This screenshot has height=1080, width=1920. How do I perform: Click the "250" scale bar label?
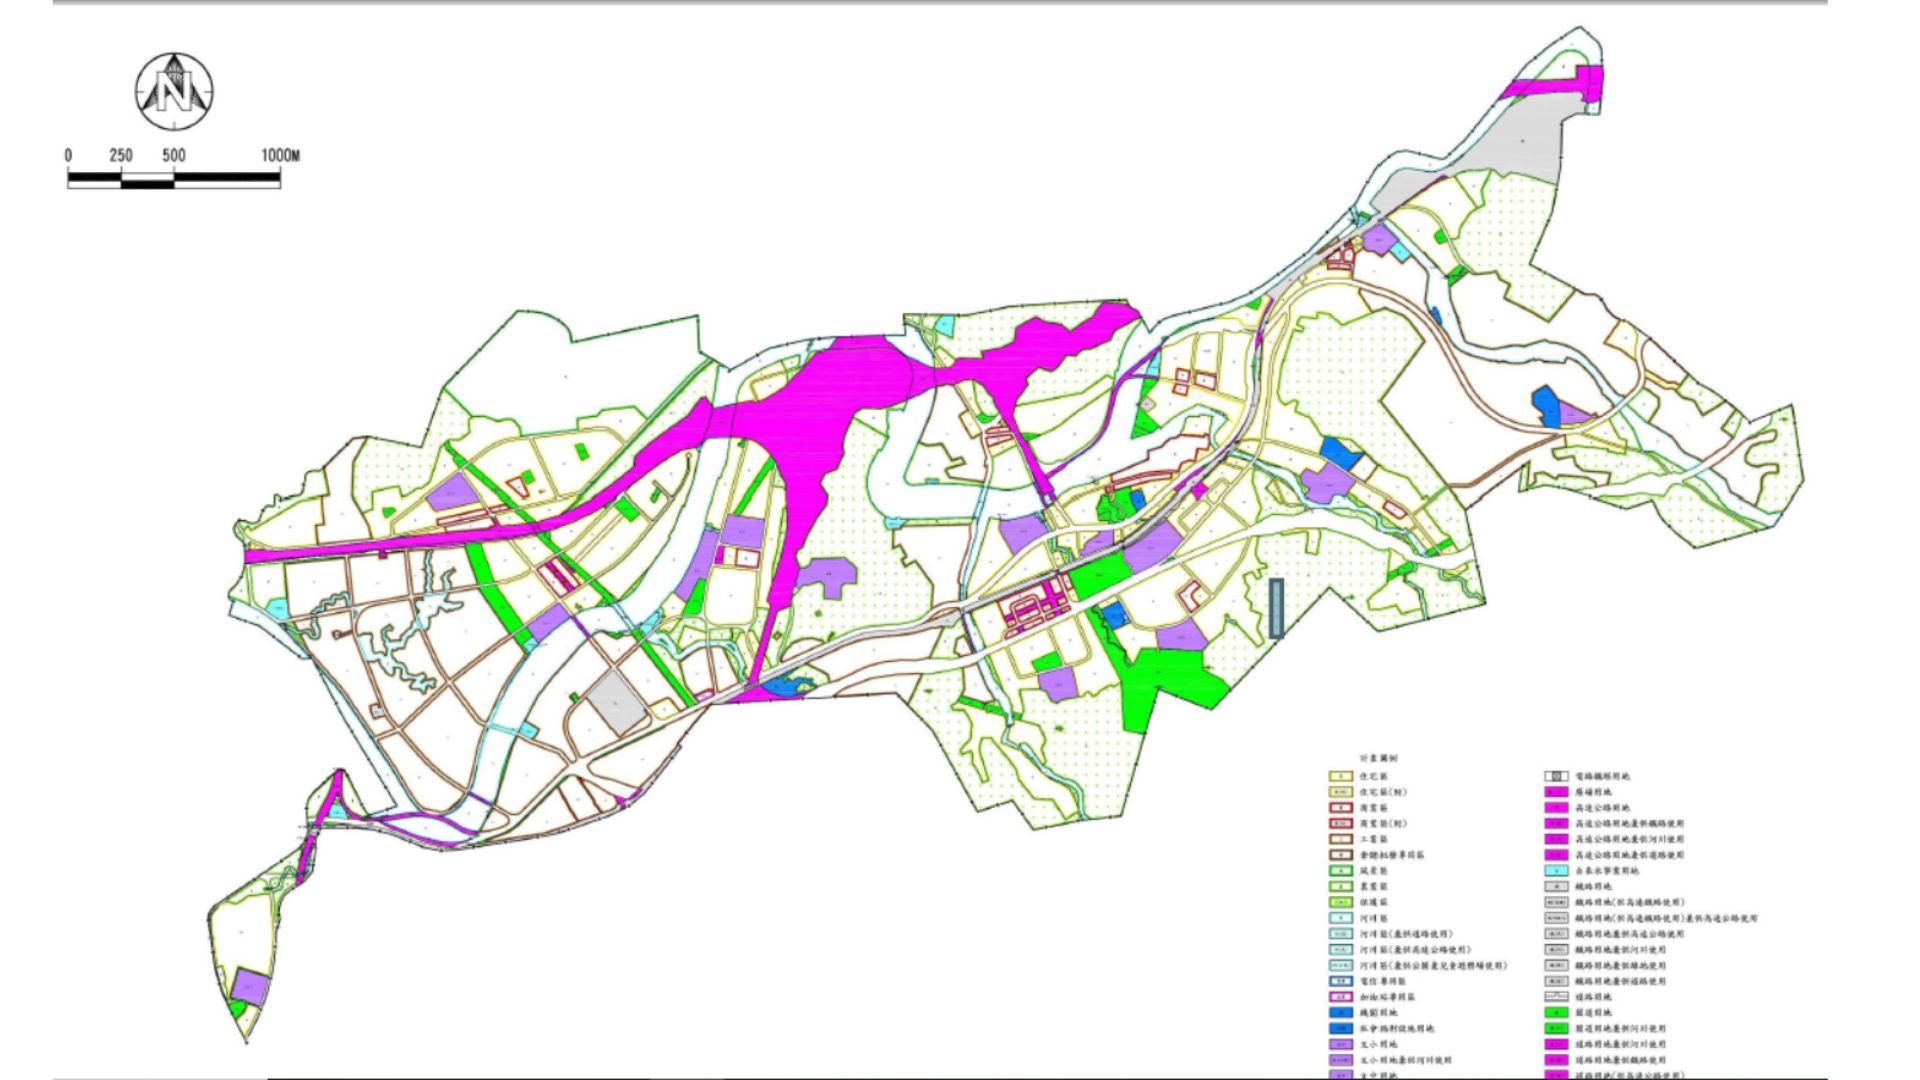121,156
